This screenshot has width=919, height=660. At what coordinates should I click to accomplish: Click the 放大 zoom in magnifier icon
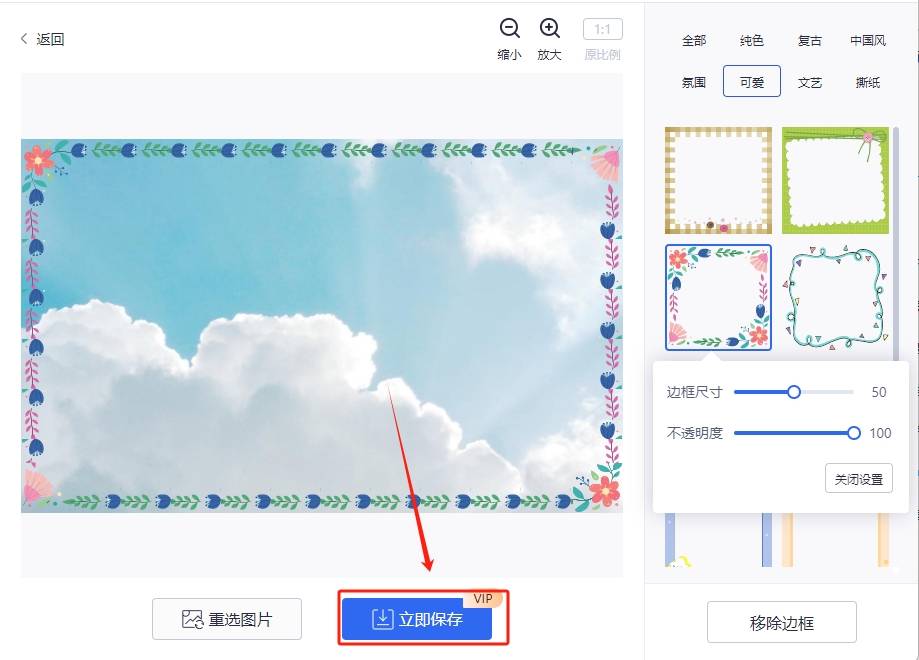549,28
